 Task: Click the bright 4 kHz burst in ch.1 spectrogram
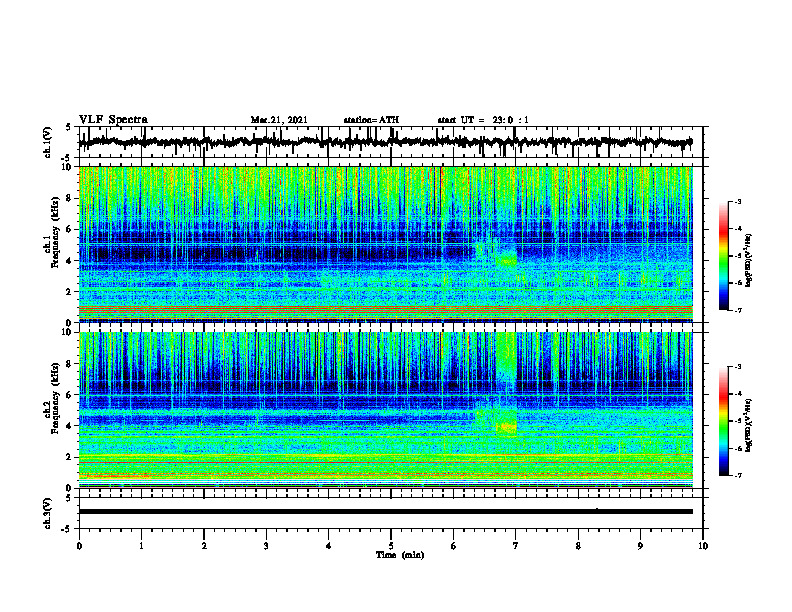(x=506, y=260)
